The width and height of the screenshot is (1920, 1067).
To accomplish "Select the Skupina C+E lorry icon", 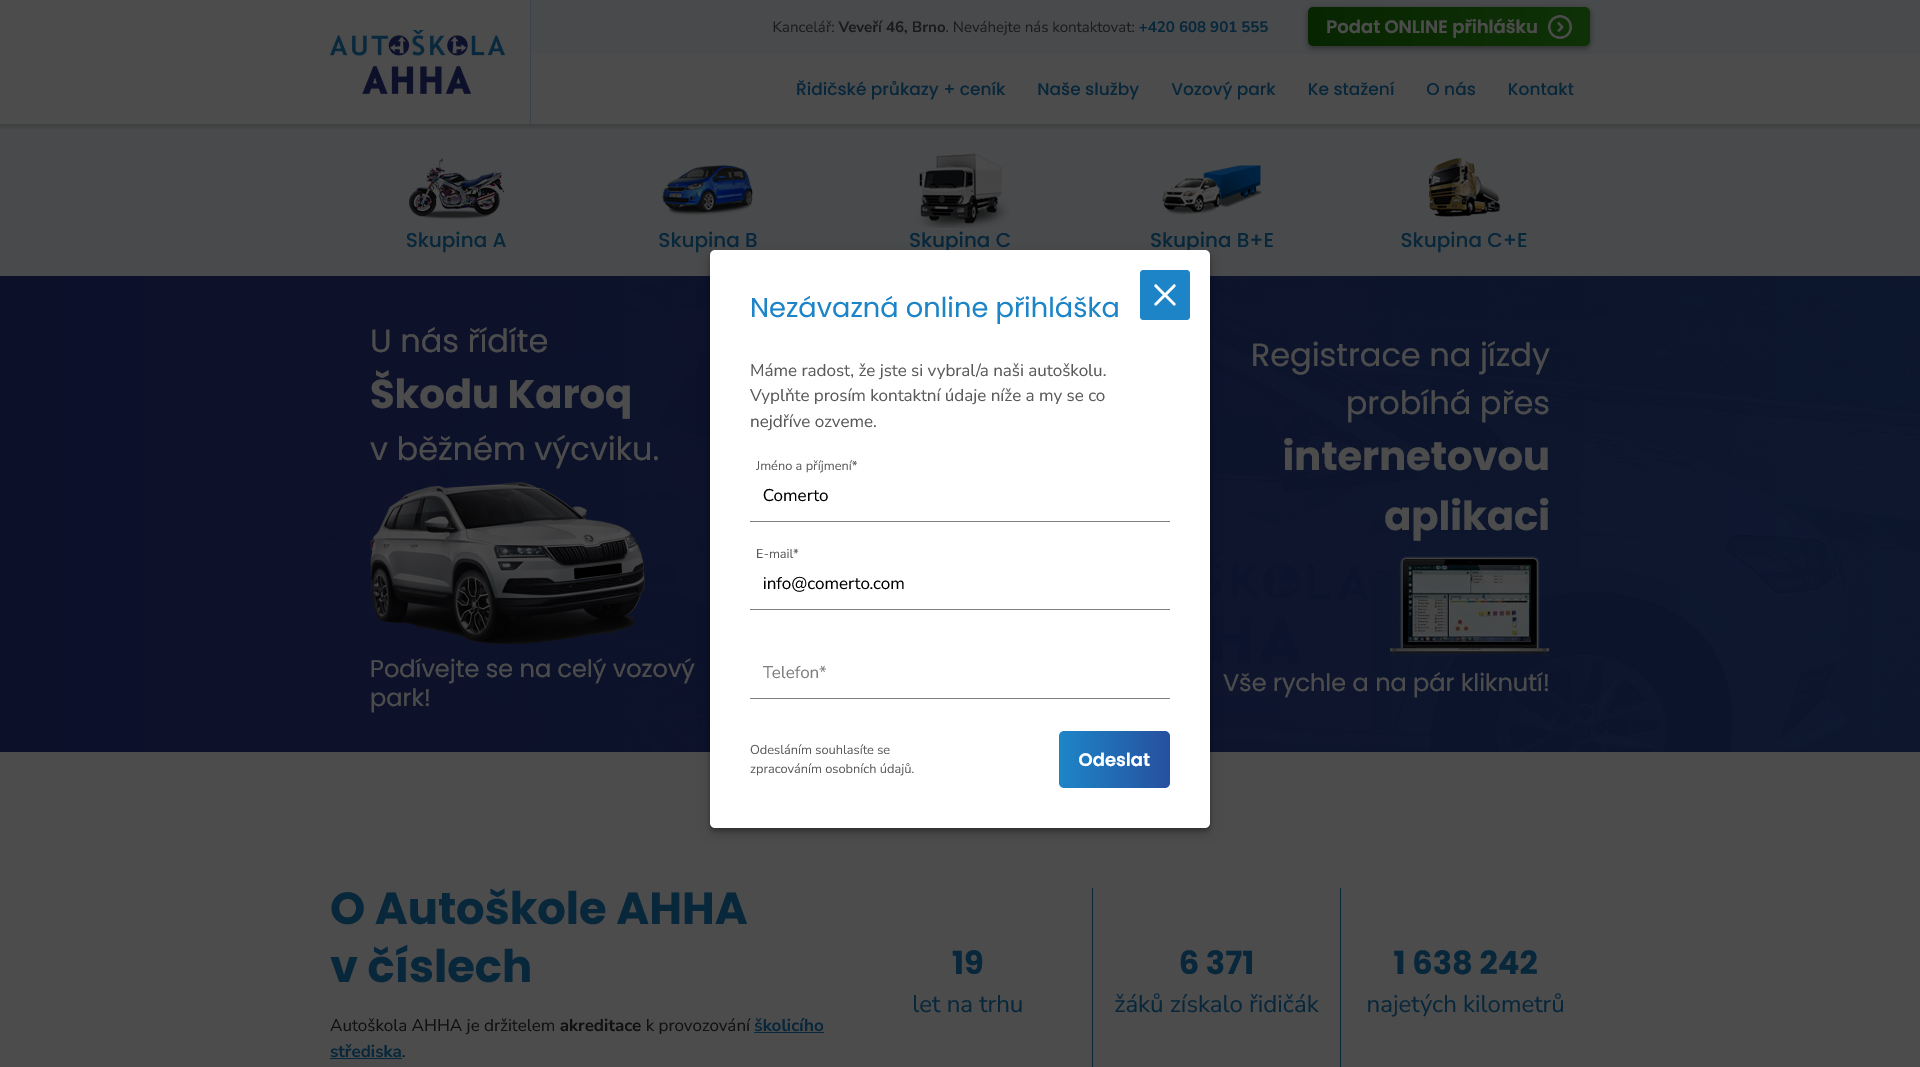I will [x=1463, y=188].
